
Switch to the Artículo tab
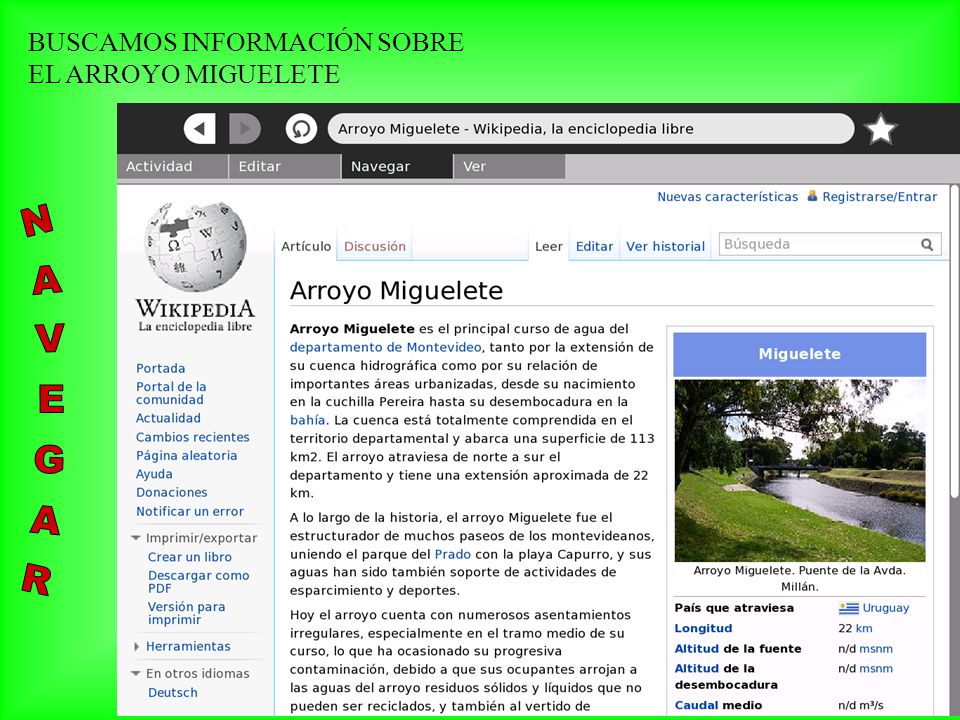pos(306,246)
